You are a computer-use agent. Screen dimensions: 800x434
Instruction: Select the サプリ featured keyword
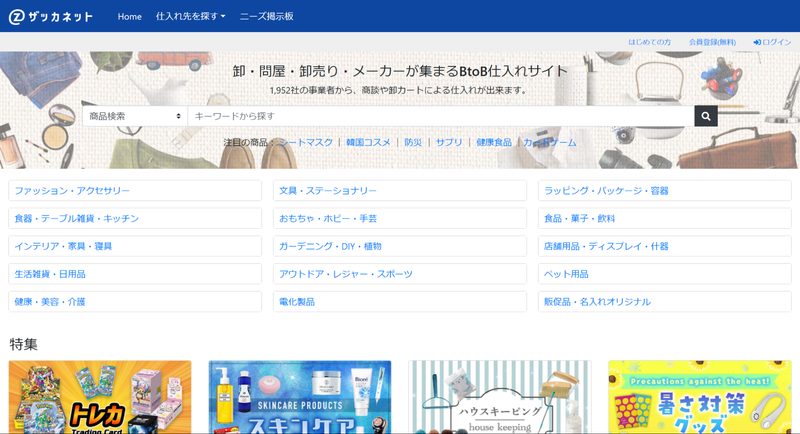click(x=448, y=142)
